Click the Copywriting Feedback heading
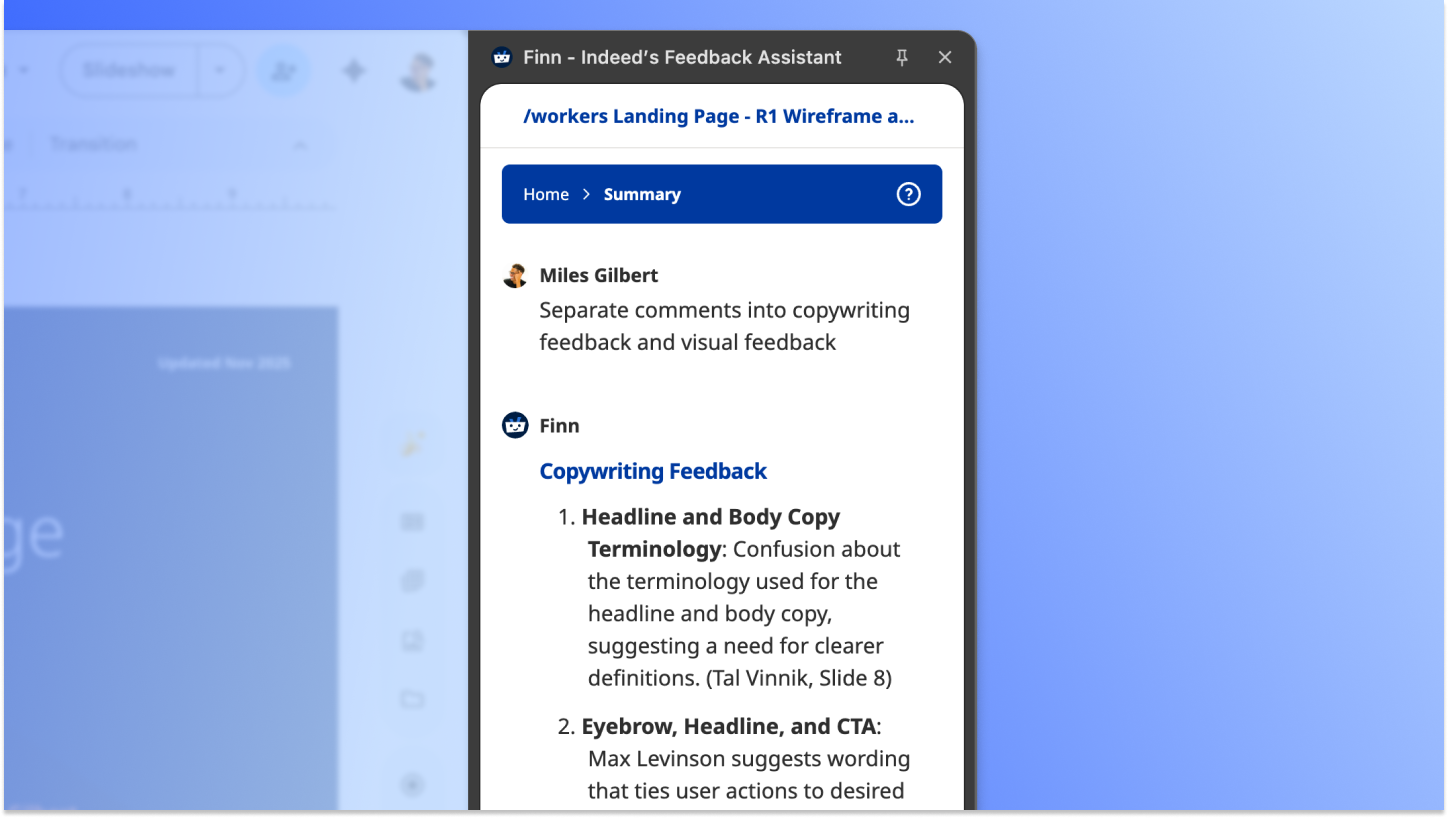Viewport: 1448px width, 818px height. pyautogui.click(x=653, y=471)
